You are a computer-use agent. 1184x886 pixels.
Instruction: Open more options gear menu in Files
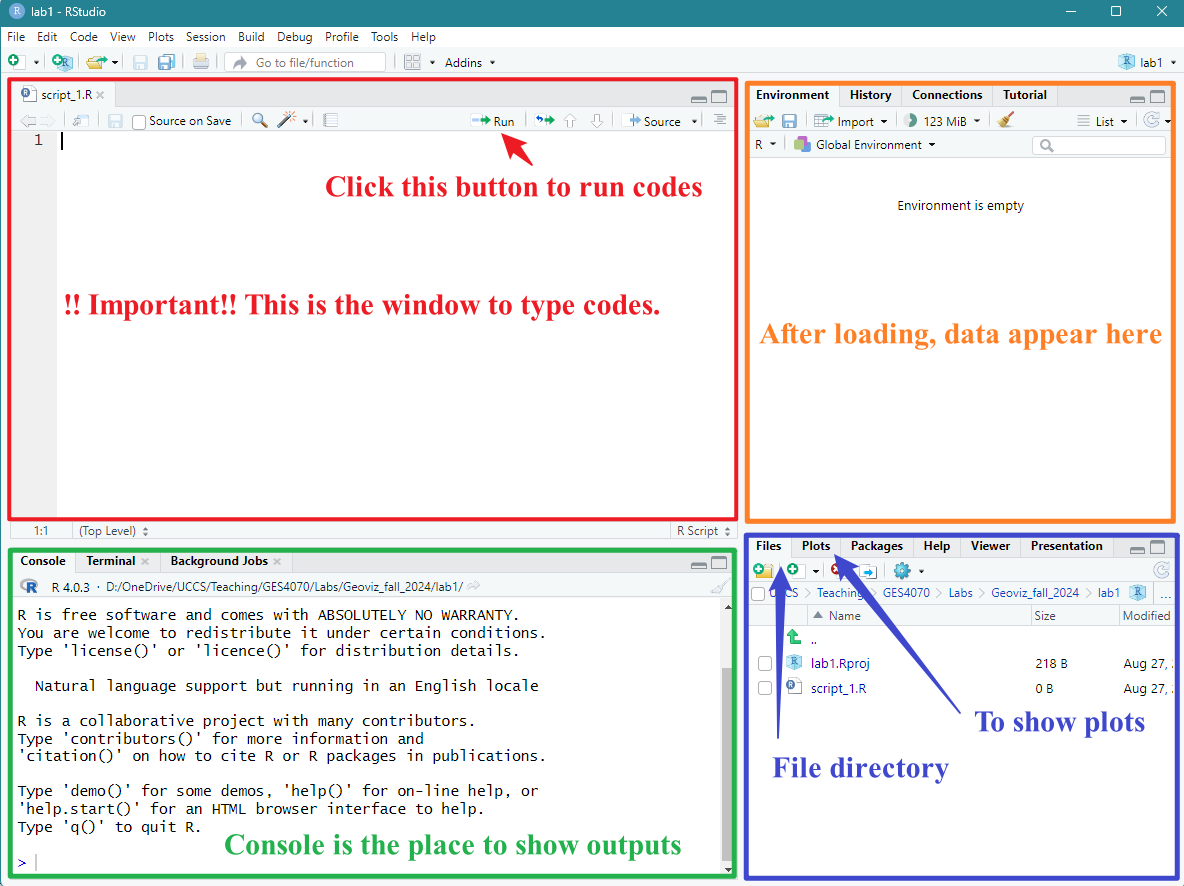(908, 571)
